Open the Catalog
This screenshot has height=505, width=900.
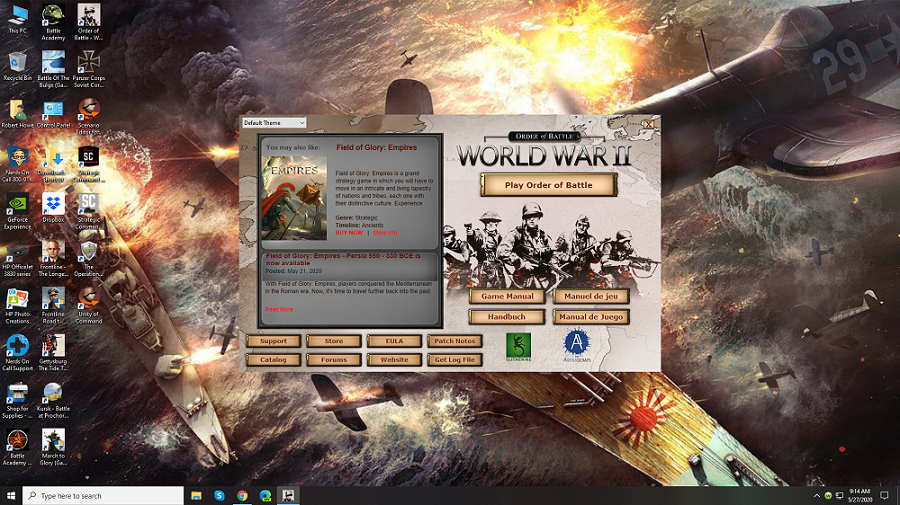tap(273, 360)
